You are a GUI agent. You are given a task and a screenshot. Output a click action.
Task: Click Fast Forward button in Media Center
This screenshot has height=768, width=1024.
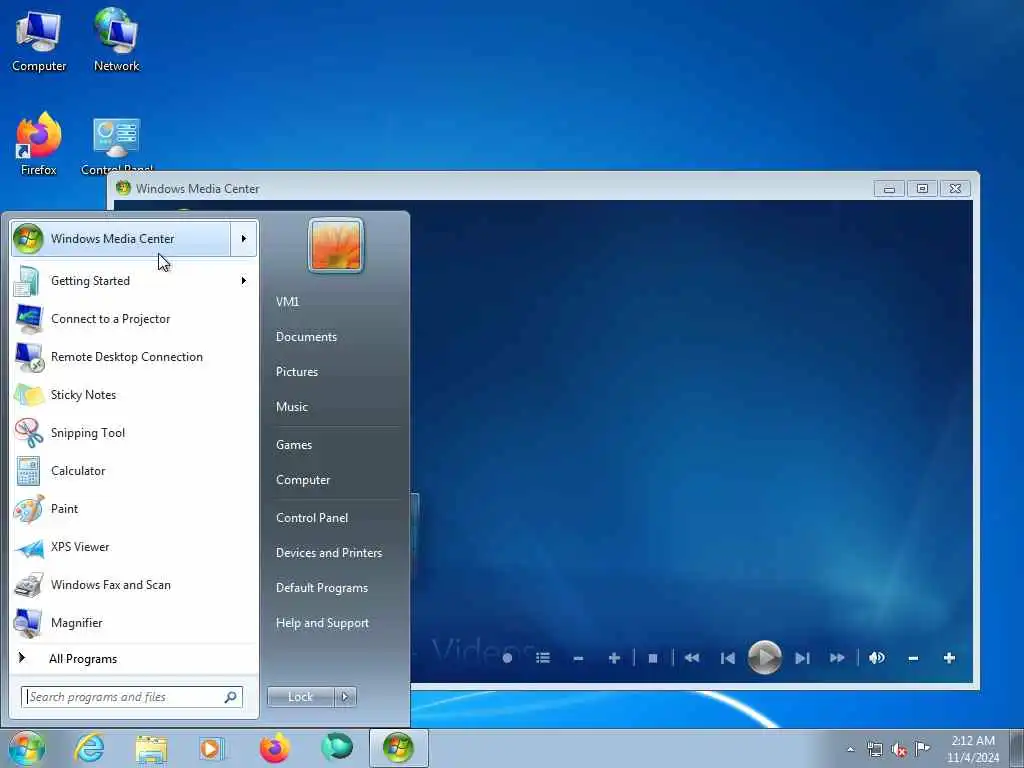pos(837,658)
